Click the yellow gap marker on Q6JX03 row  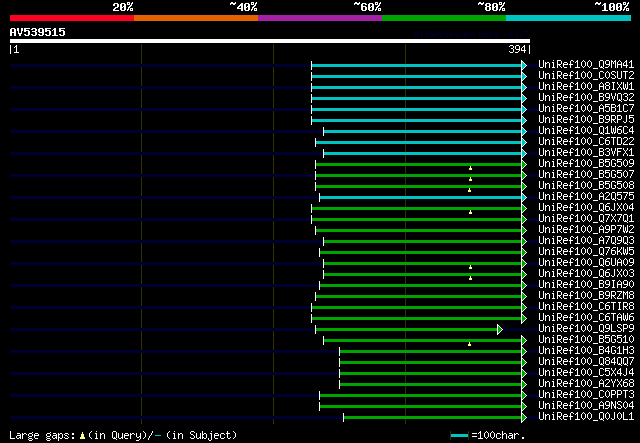[470, 278]
